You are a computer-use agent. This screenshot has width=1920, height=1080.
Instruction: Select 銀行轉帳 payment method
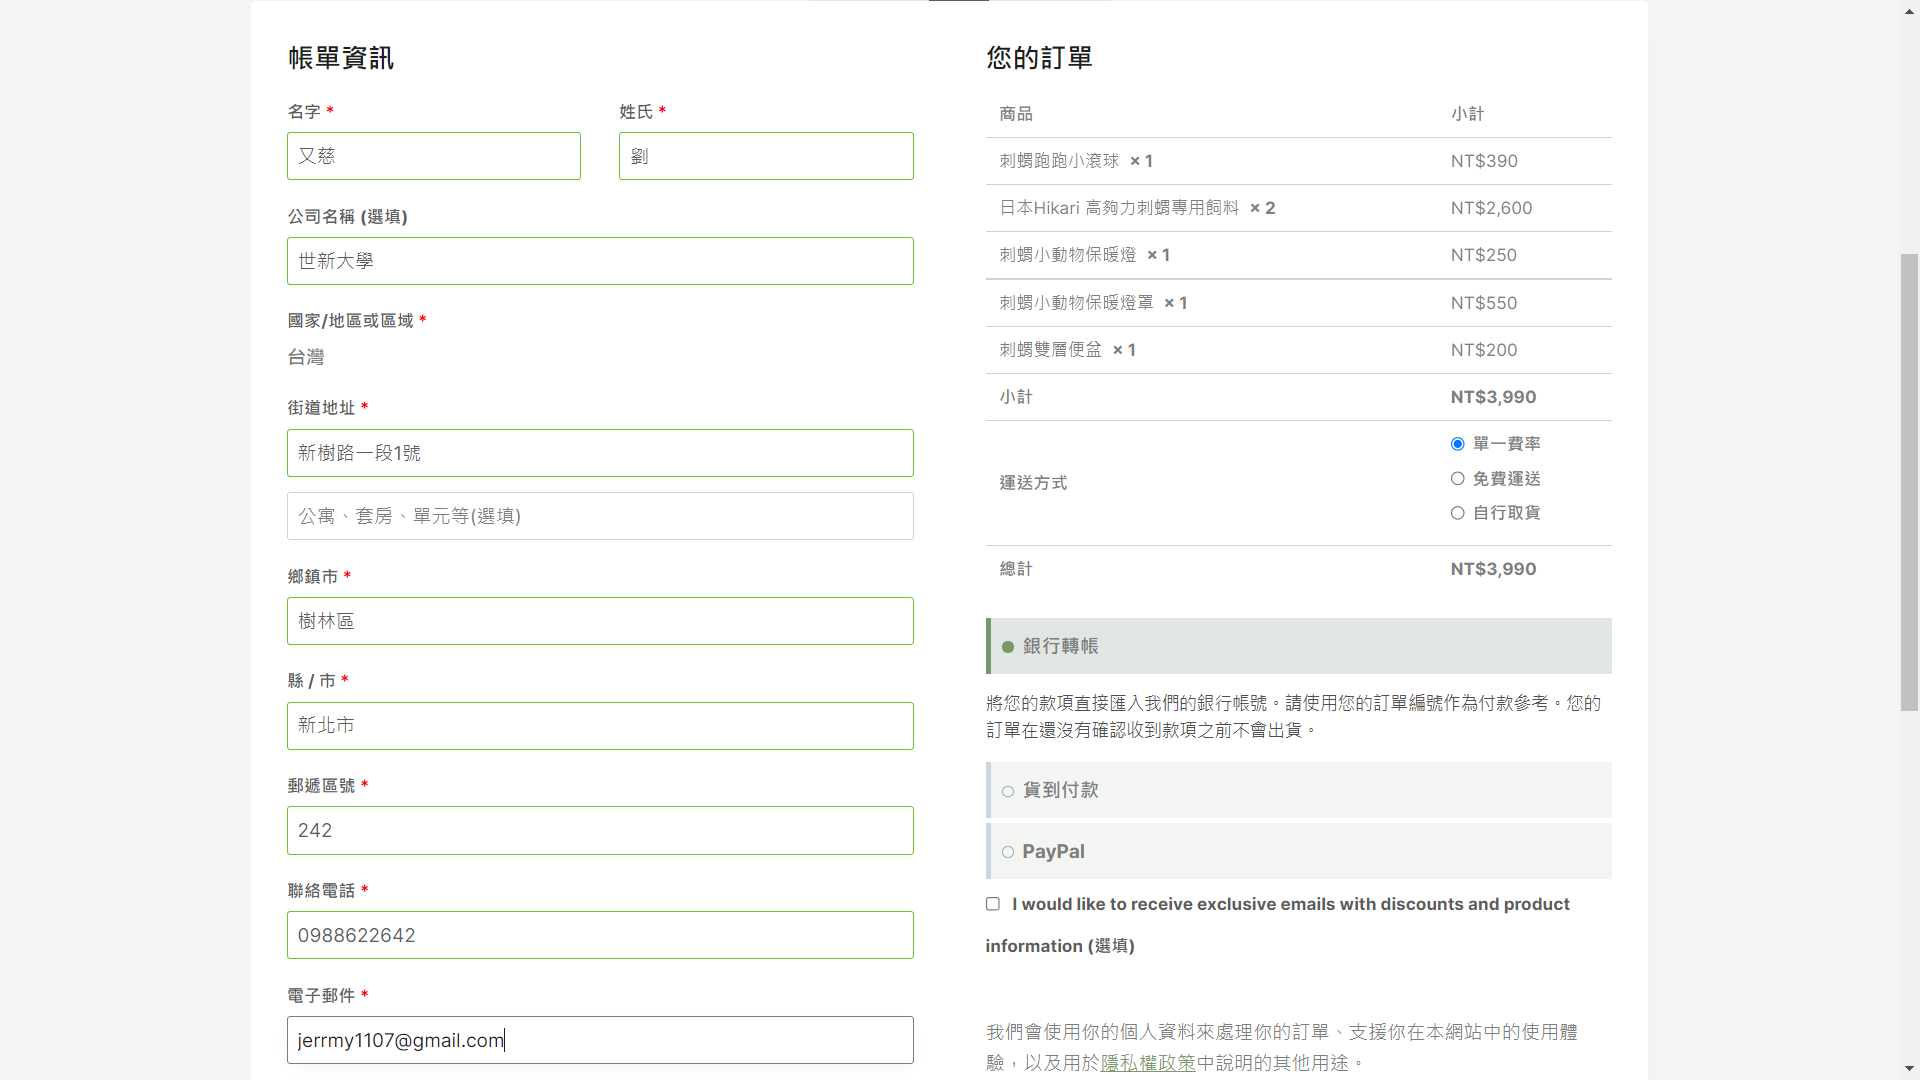tap(1008, 647)
